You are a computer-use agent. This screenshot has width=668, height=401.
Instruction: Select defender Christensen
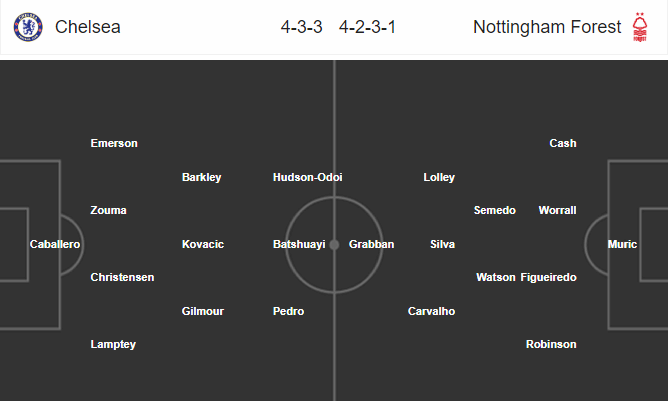[x=122, y=277]
